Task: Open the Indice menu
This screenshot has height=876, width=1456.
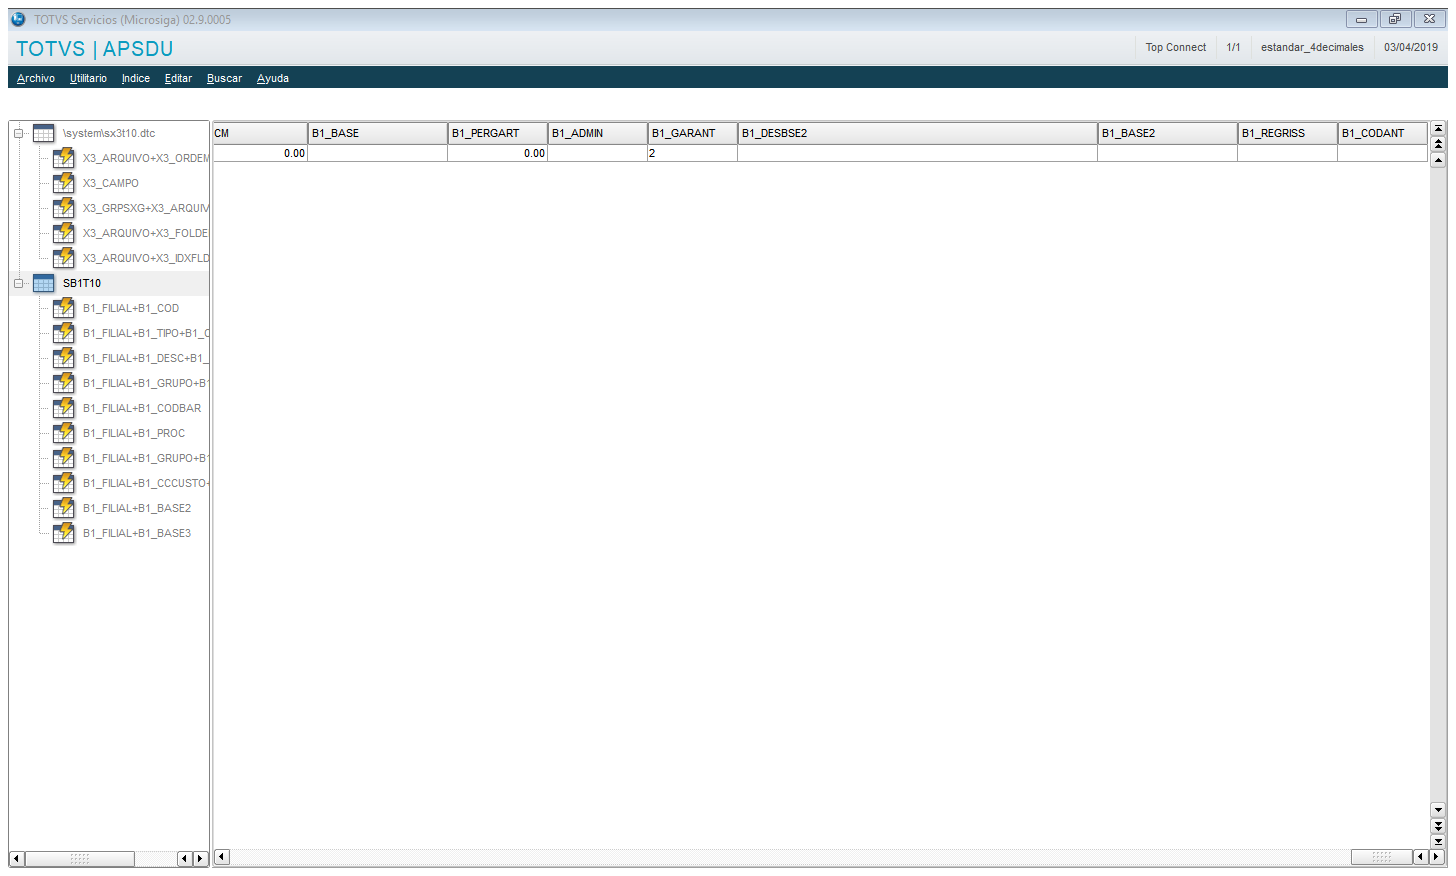Action: [x=136, y=78]
